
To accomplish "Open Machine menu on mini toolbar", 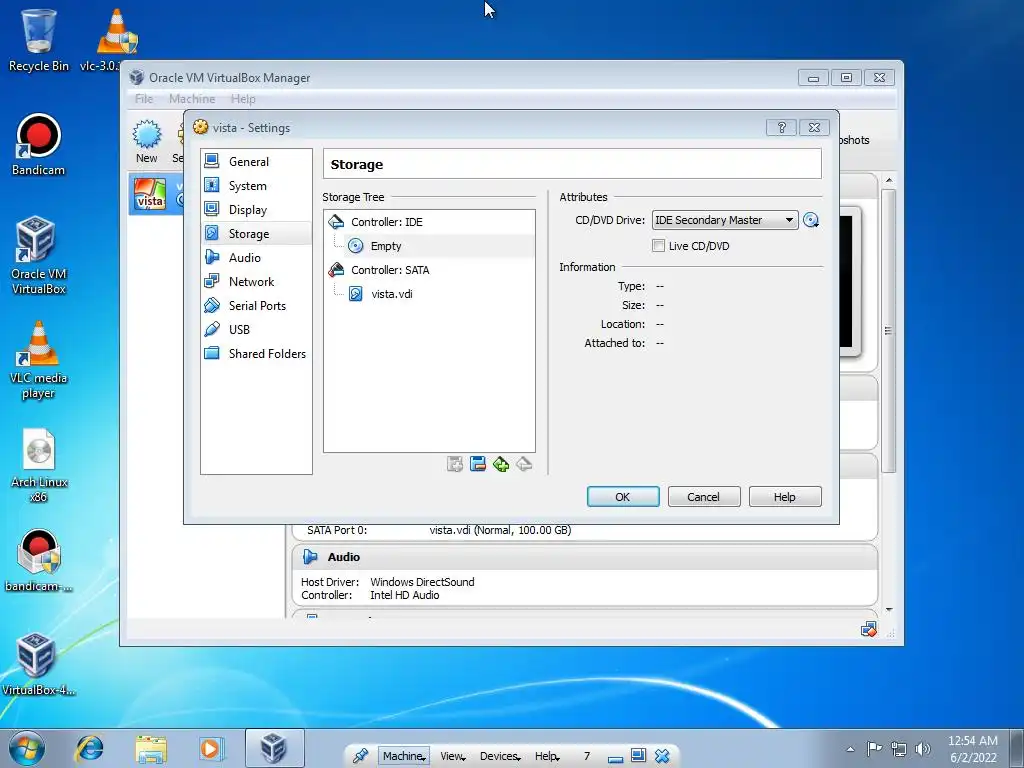I will [404, 756].
